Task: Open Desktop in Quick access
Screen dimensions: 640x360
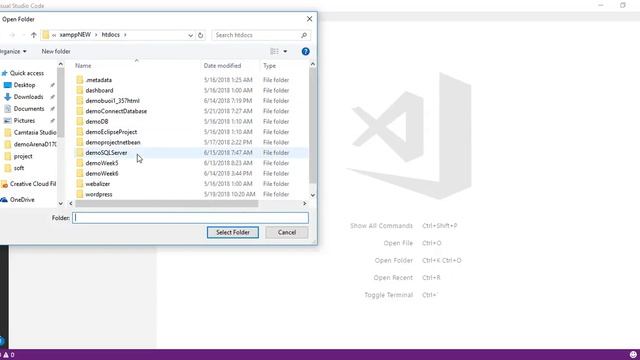Action: (x=24, y=85)
